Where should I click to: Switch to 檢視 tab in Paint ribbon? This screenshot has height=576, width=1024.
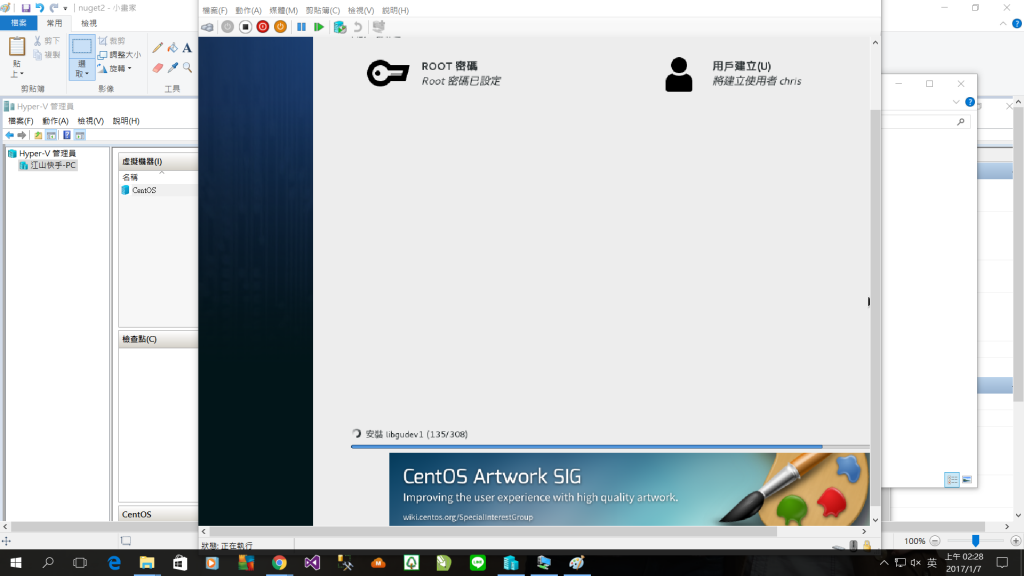pyautogui.click(x=89, y=23)
